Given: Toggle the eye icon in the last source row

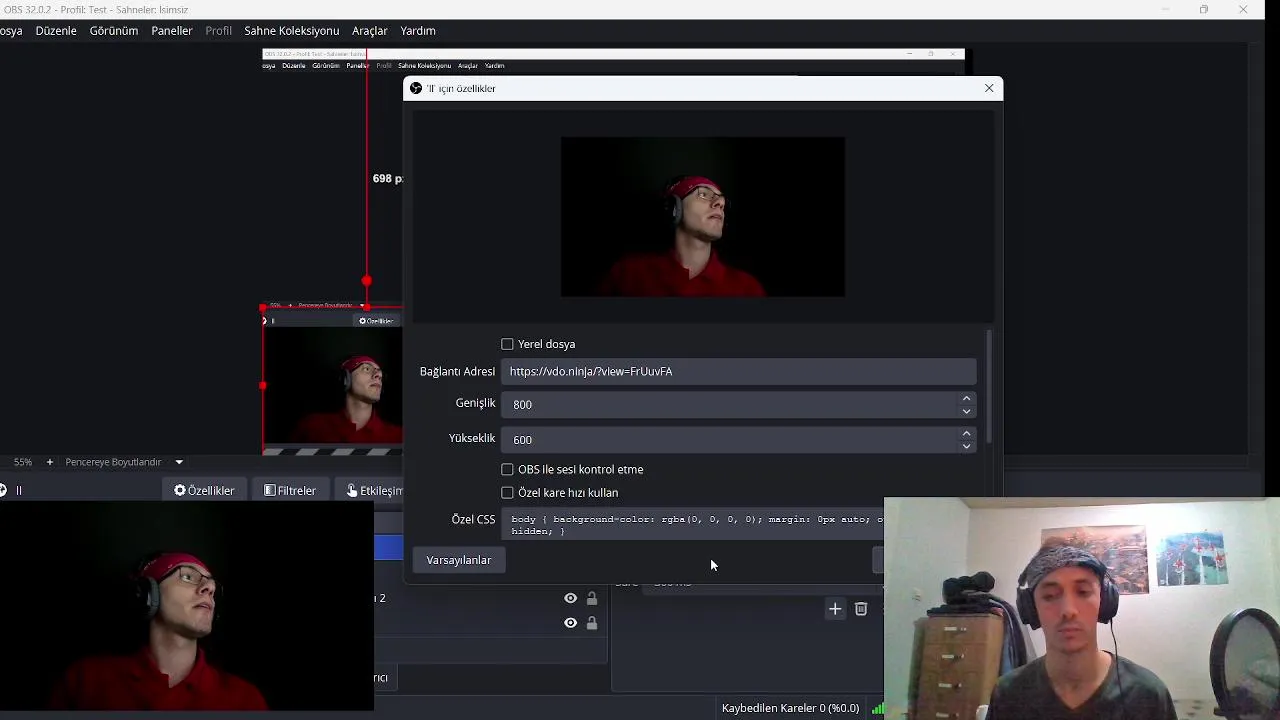Looking at the screenshot, I should click(x=570, y=623).
